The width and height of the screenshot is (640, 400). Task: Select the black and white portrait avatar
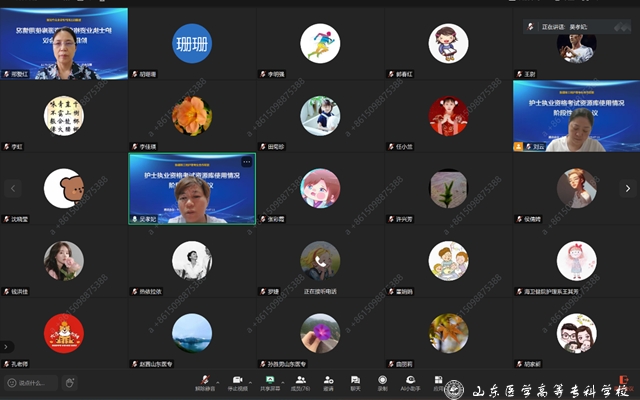(x=192, y=261)
